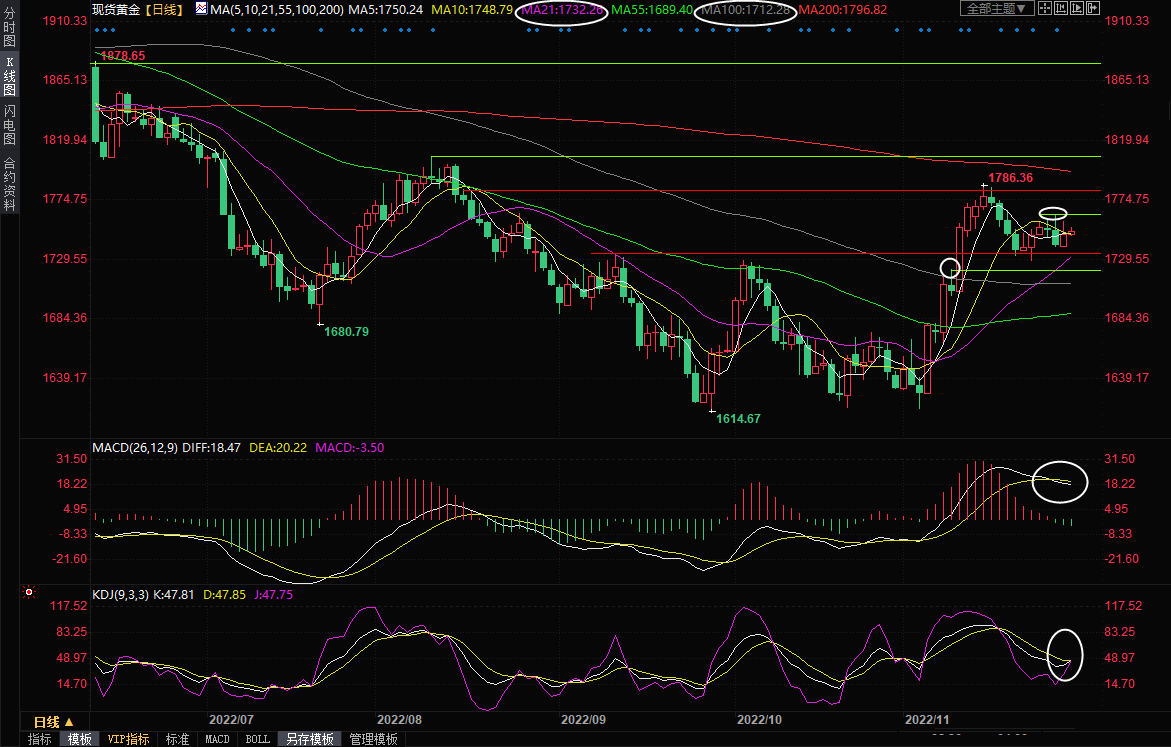
Task: Expand the 日线 period selector
Action: click(54, 722)
